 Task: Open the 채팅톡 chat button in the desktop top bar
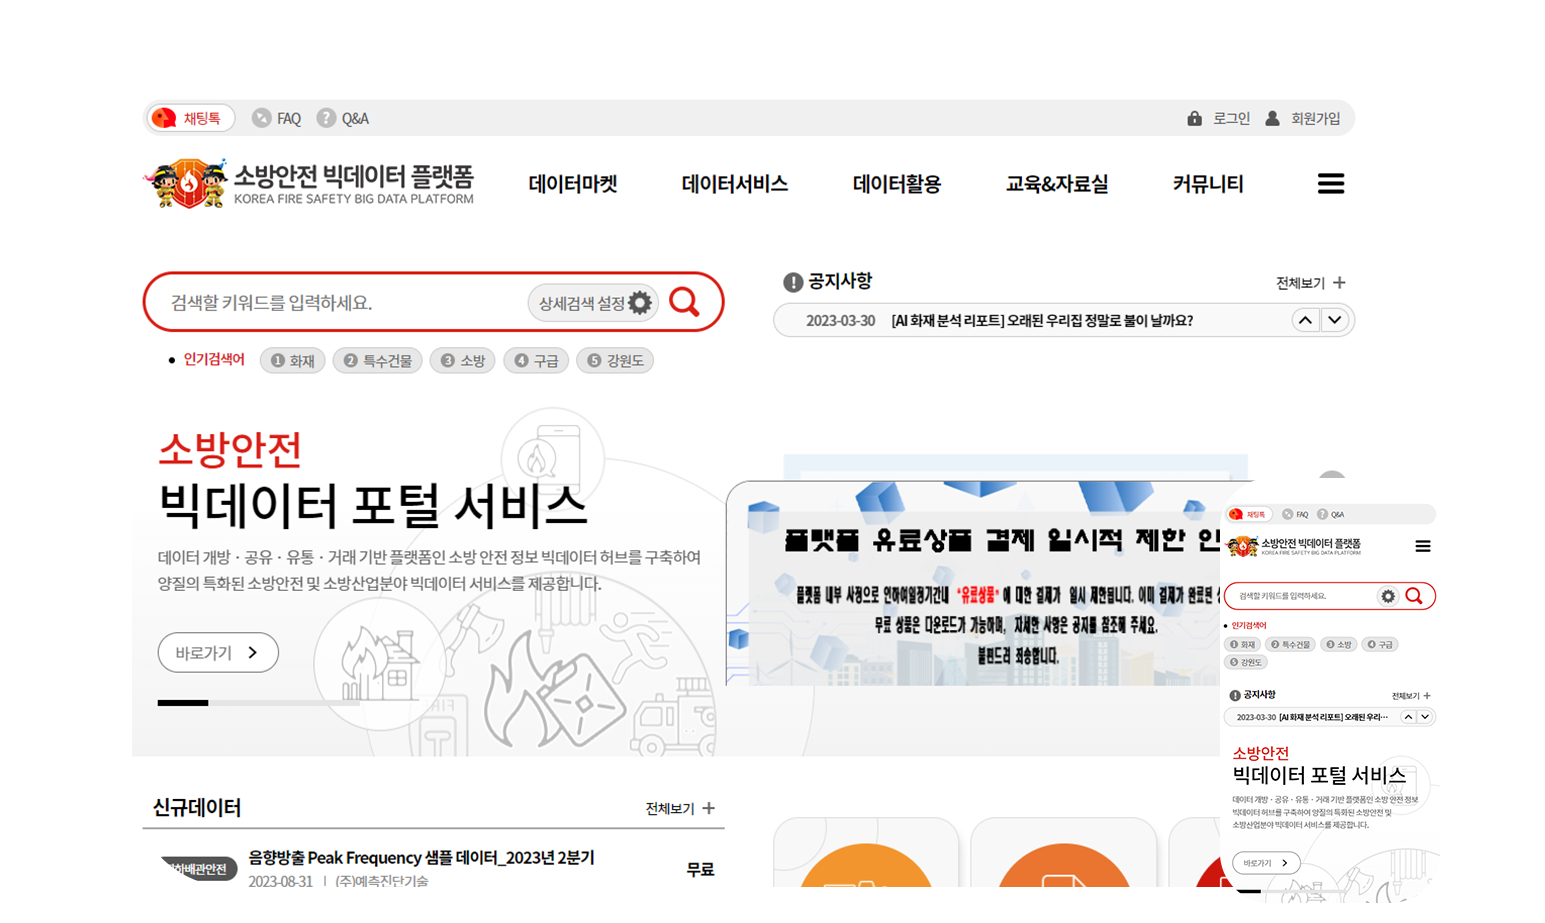[190, 118]
